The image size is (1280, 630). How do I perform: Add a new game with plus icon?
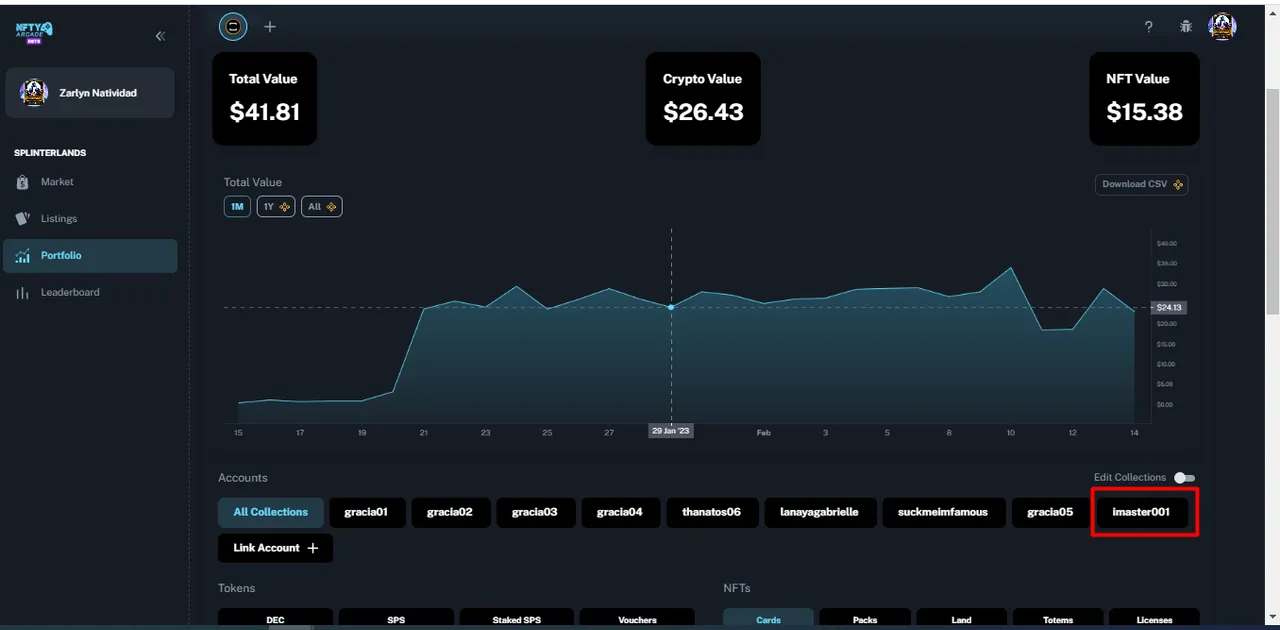pos(270,27)
